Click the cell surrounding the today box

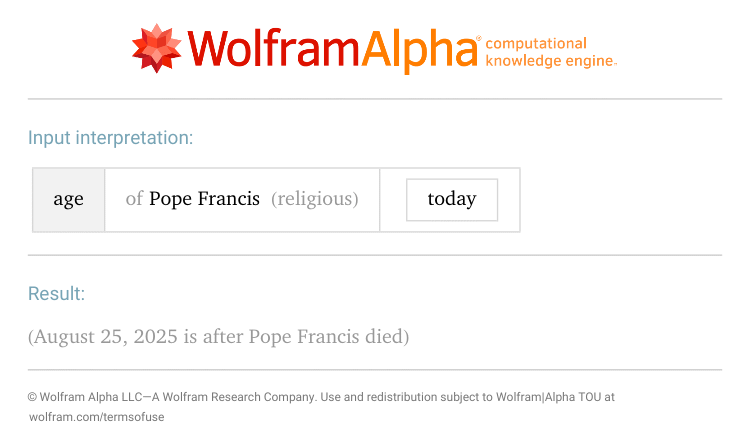pos(450,199)
